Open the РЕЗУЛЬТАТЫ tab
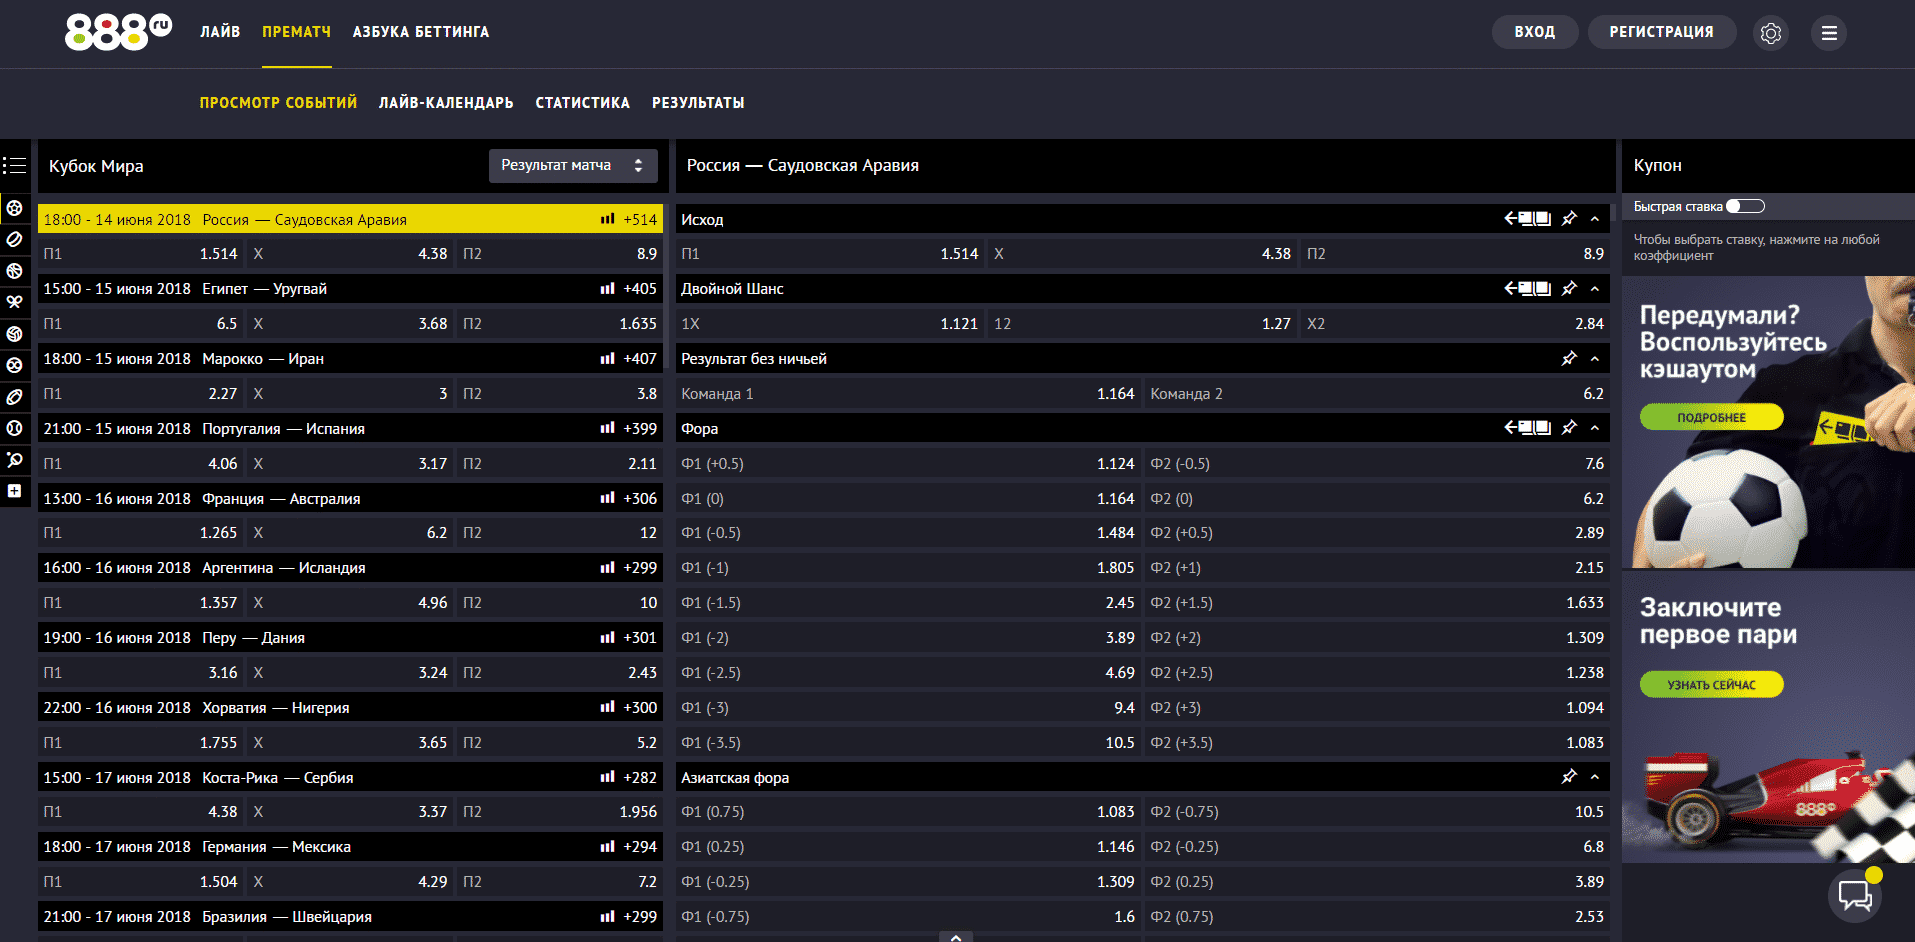 click(698, 103)
